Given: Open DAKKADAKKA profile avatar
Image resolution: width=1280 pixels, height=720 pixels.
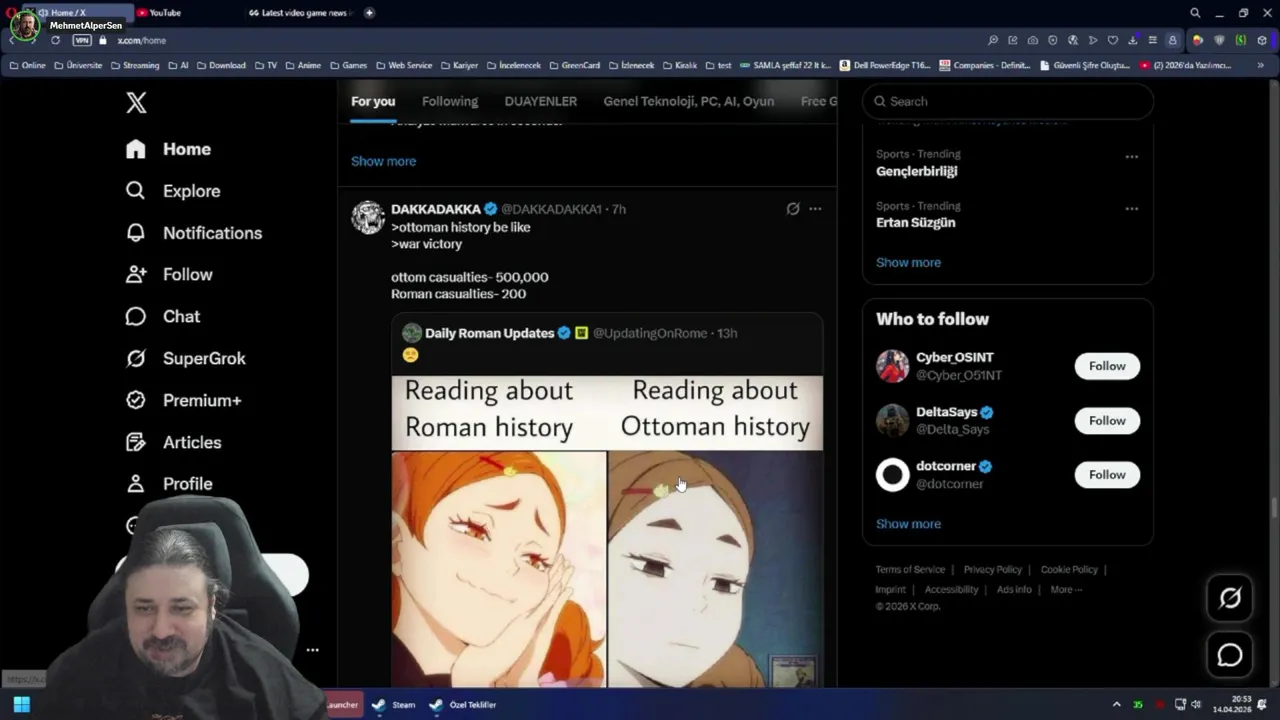Looking at the screenshot, I should click(368, 217).
